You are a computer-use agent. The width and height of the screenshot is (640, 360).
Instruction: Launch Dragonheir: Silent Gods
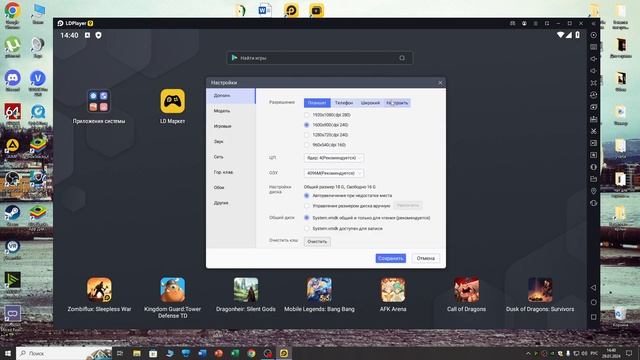[x=246, y=295]
